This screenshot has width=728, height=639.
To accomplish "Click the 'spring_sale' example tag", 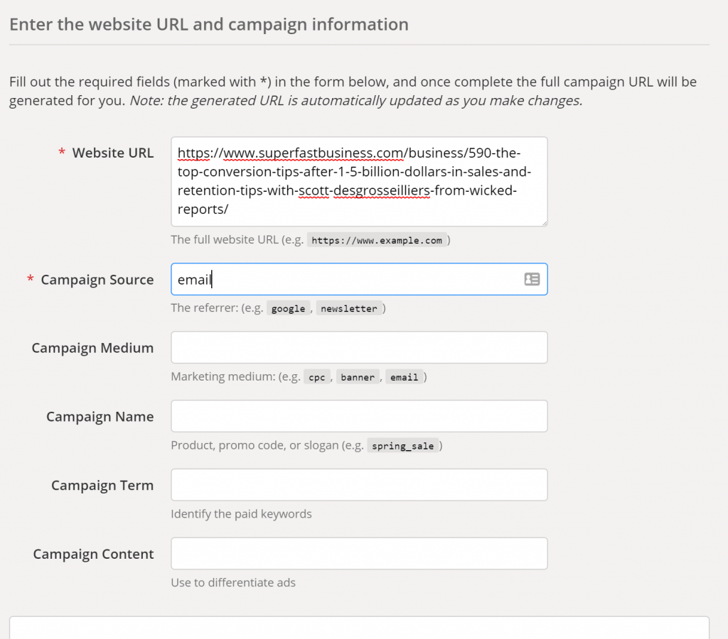I will (x=403, y=446).
